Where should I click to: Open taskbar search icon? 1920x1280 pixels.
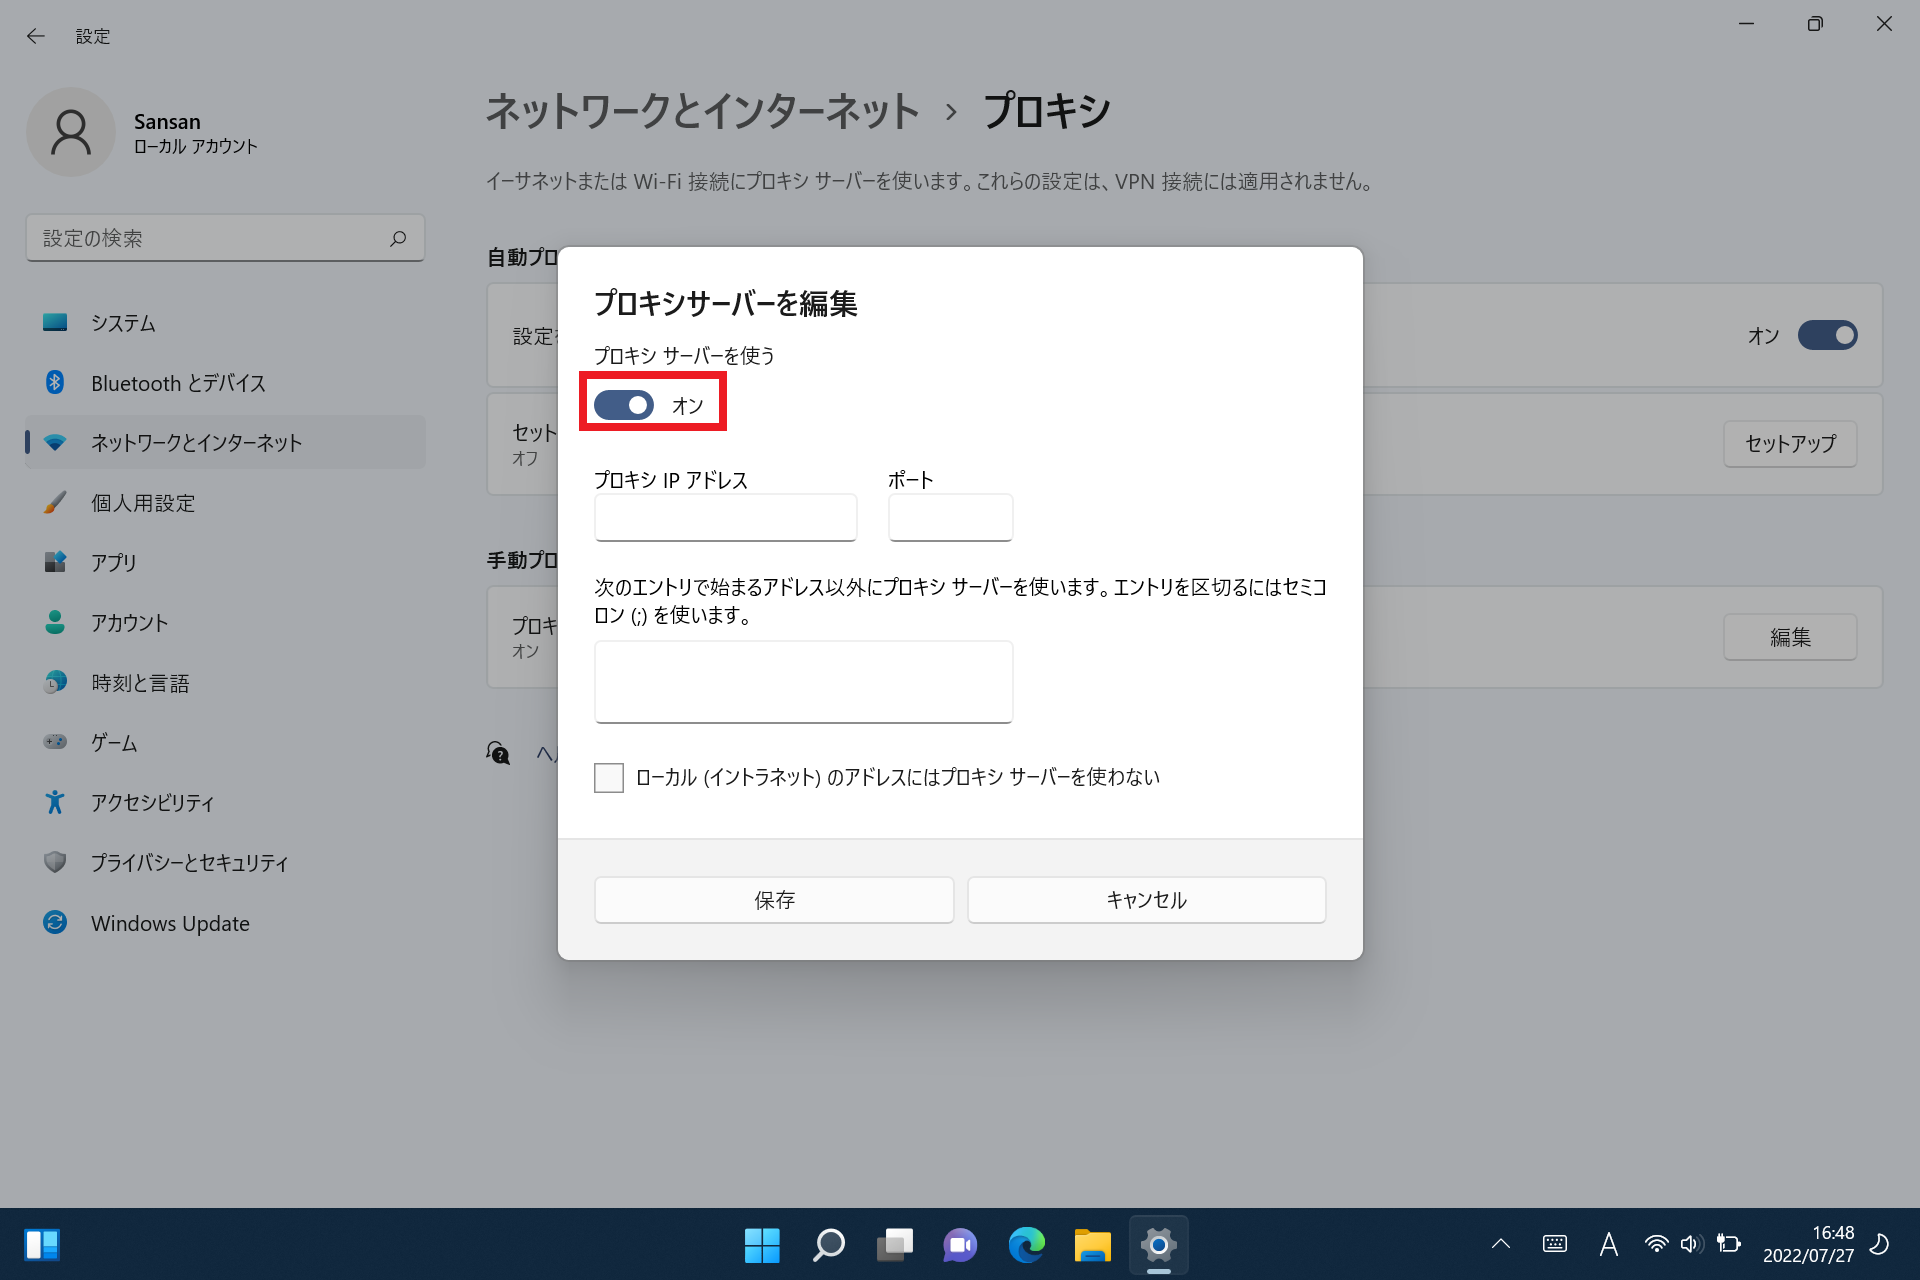[x=828, y=1245]
